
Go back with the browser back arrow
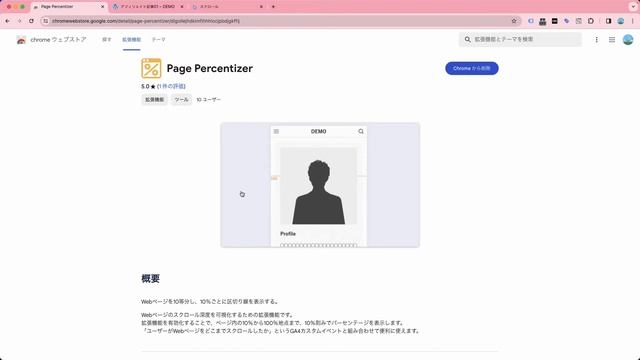click(x=8, y=21)
